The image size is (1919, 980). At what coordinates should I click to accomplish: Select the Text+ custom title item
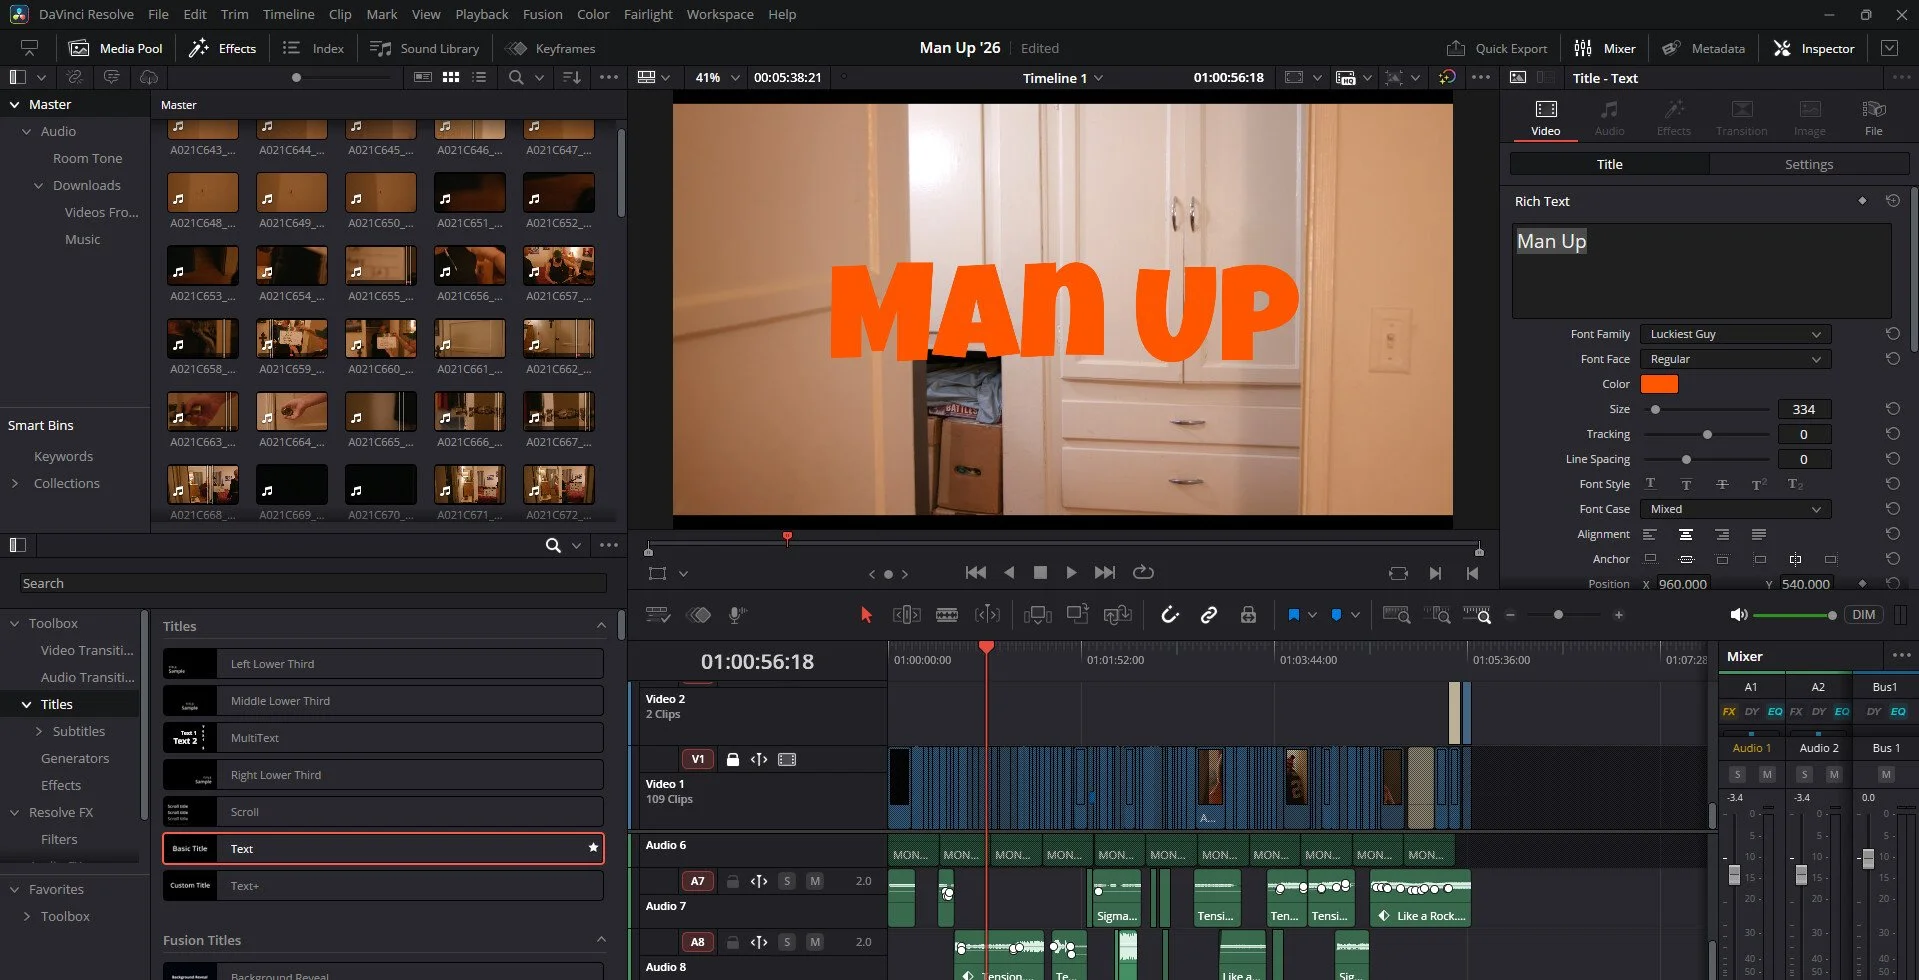pyautogui.click(x=383, y=886)
